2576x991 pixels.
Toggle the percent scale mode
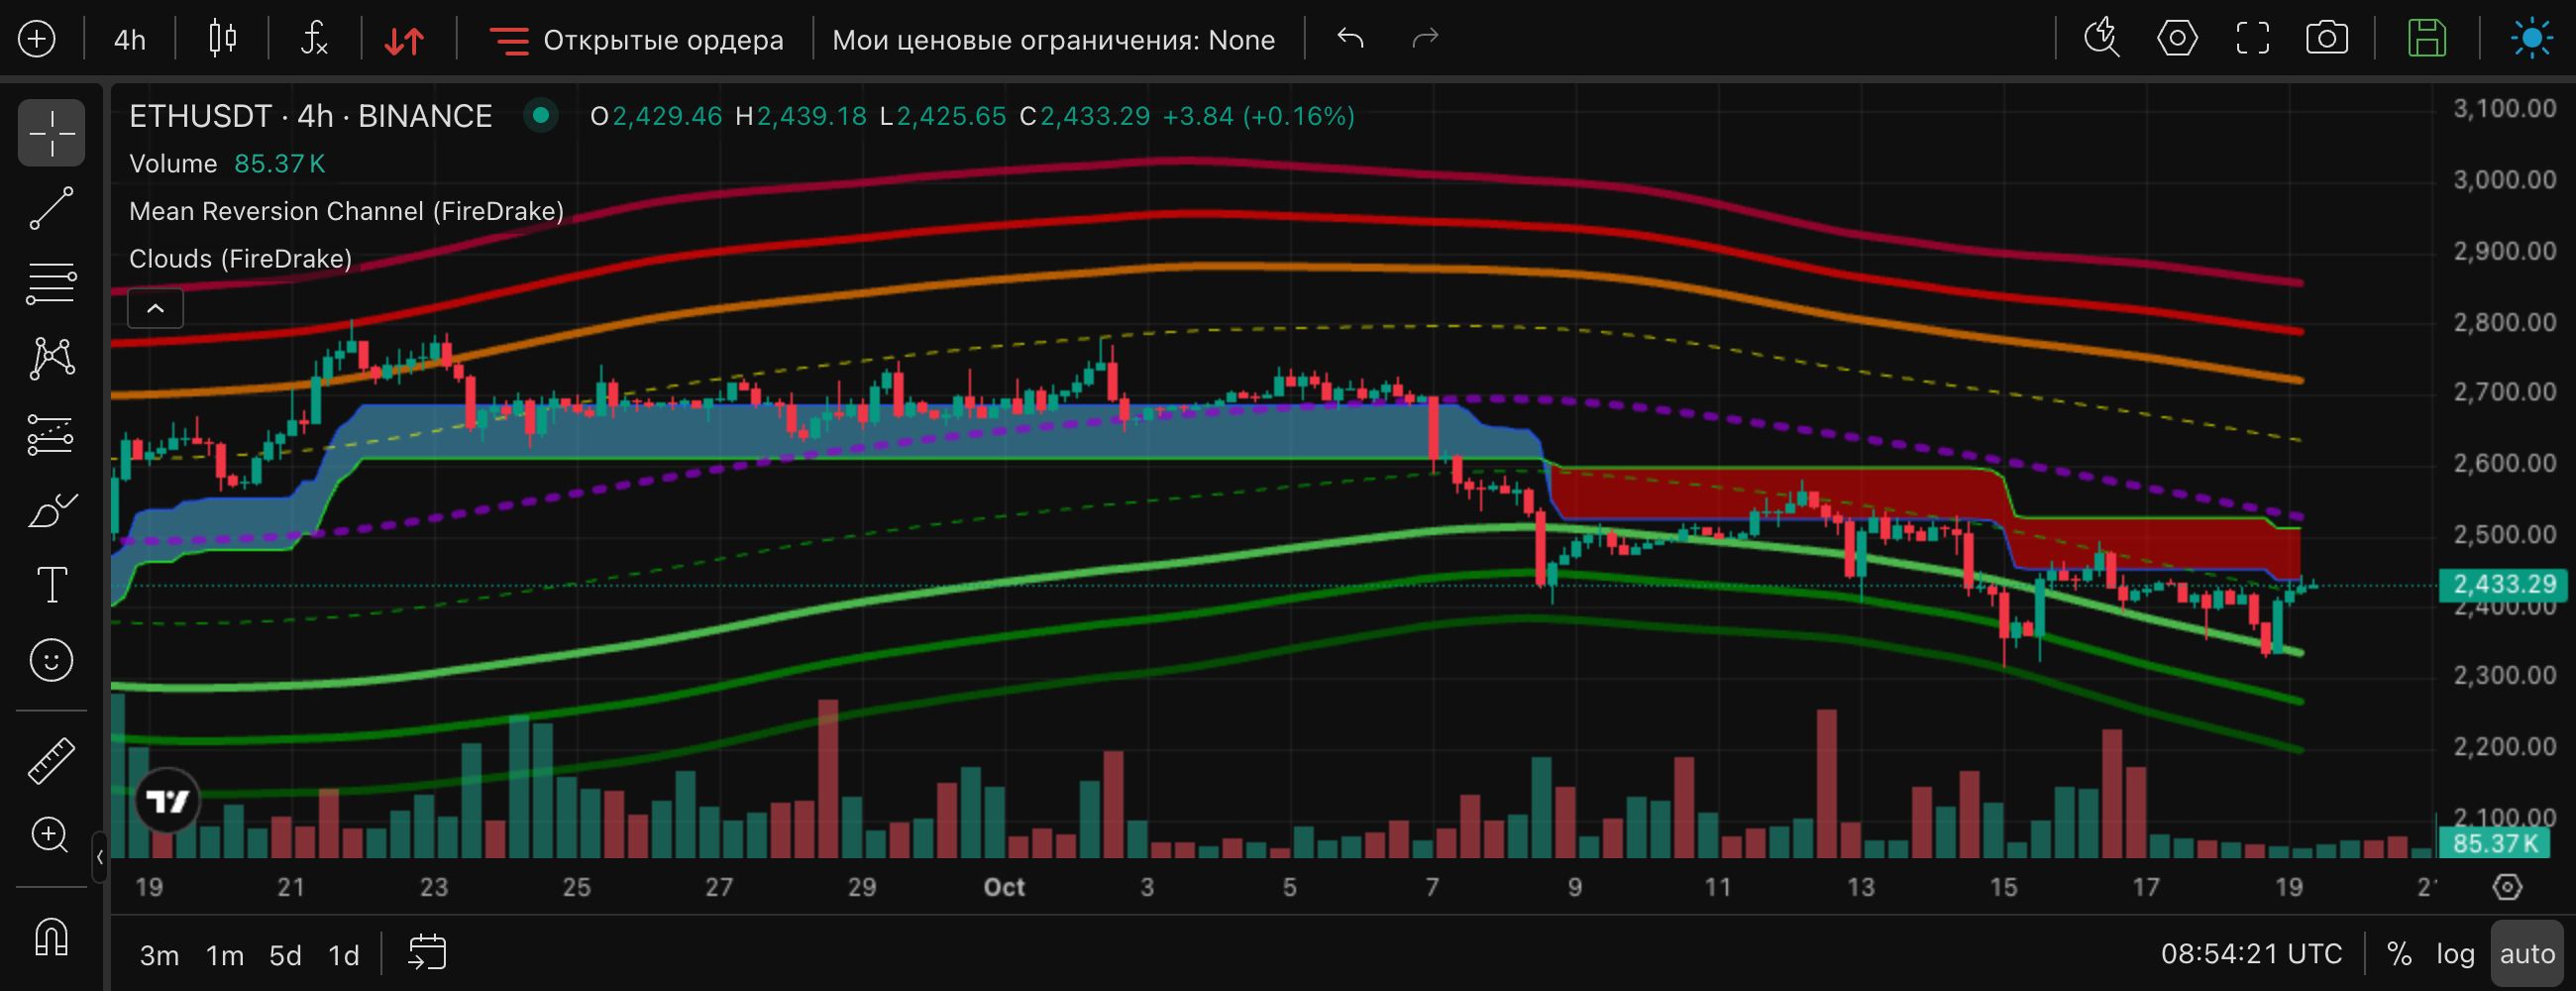(2399, 954)
